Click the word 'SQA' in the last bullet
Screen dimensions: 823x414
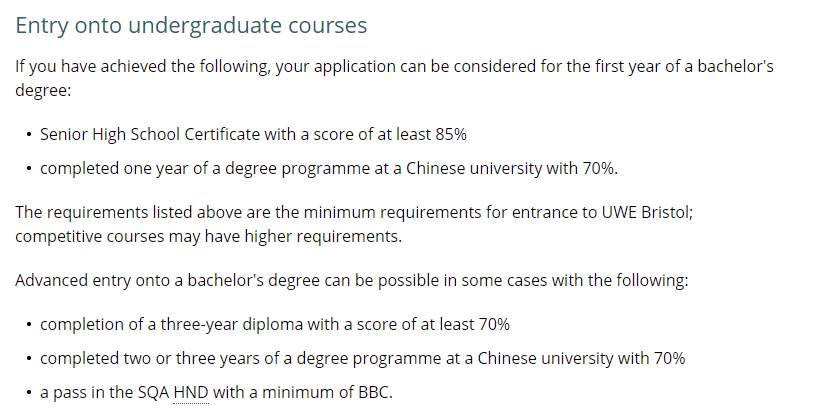coord(153,392)
